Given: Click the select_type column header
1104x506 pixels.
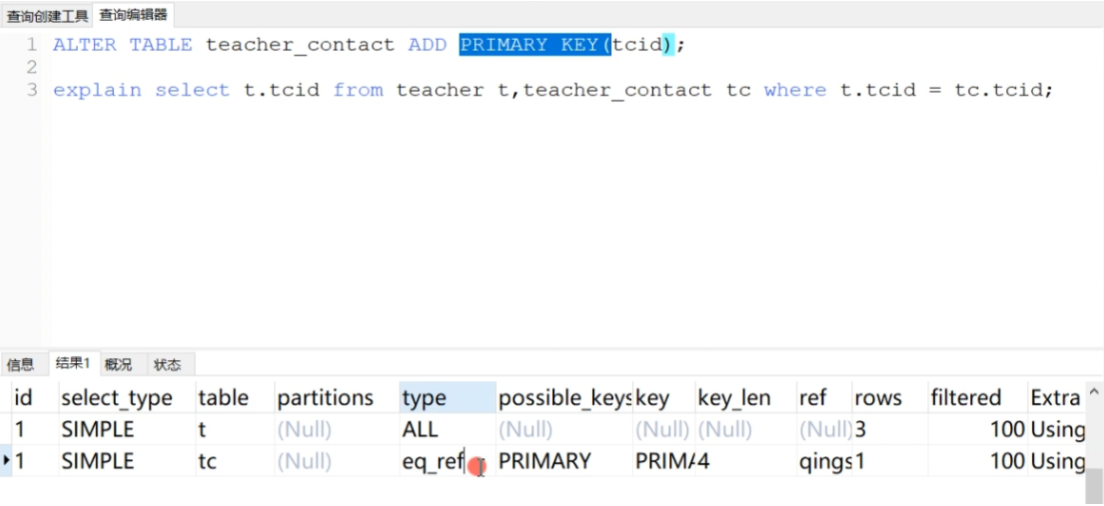Looking at the screenshot, I should 127,398.
